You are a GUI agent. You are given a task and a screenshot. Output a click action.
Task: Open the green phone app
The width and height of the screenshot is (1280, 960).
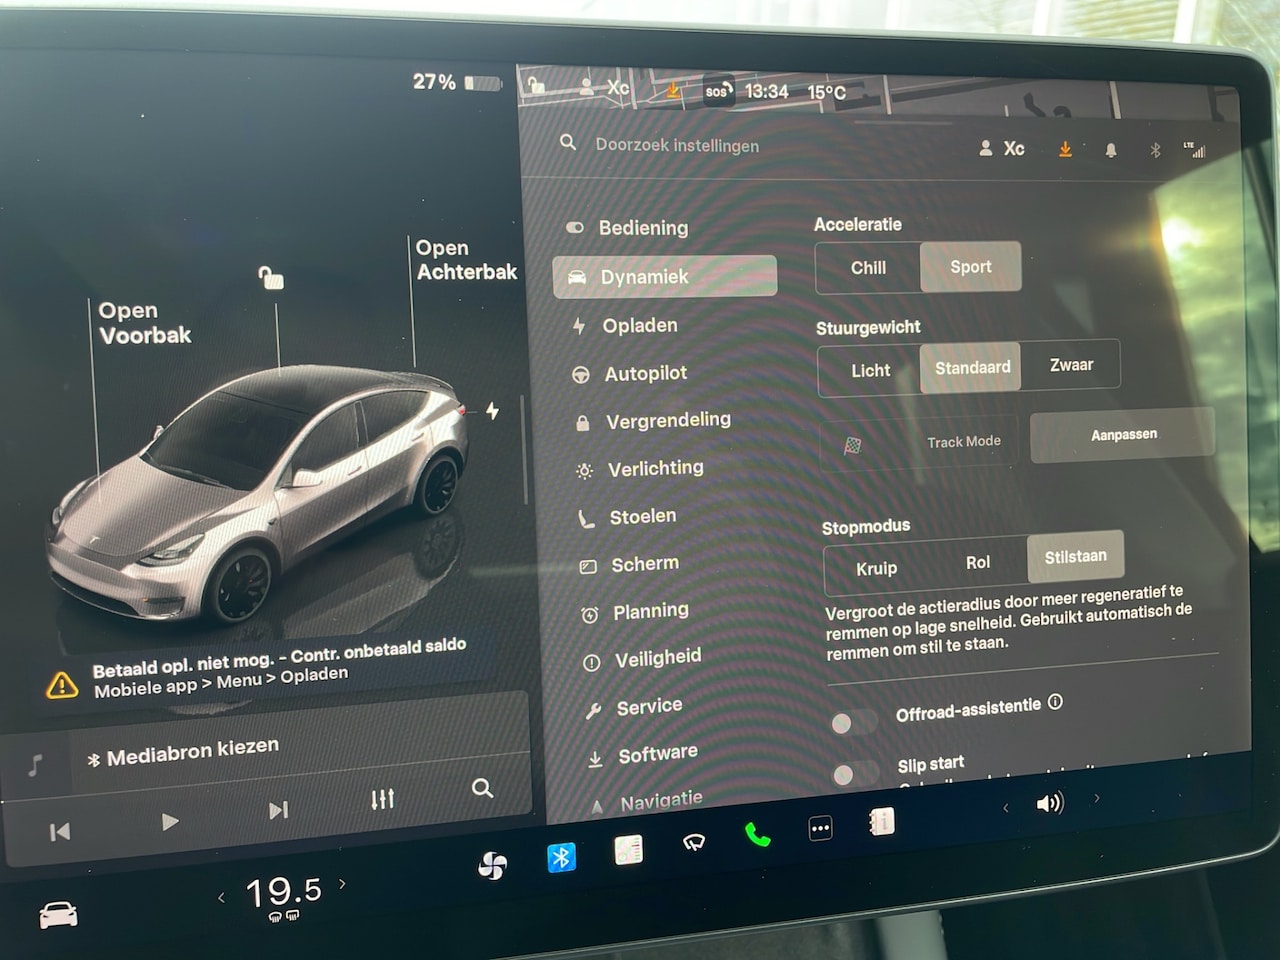757,835
